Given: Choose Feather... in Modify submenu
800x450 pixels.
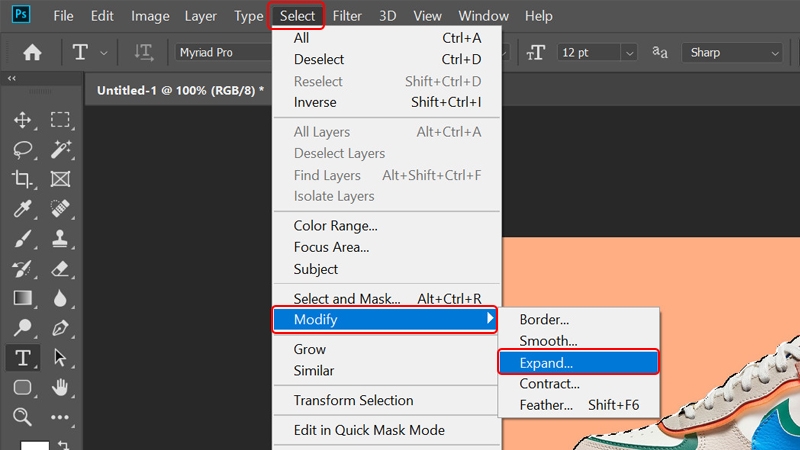Looking at the screenshot, I should 579,405.
